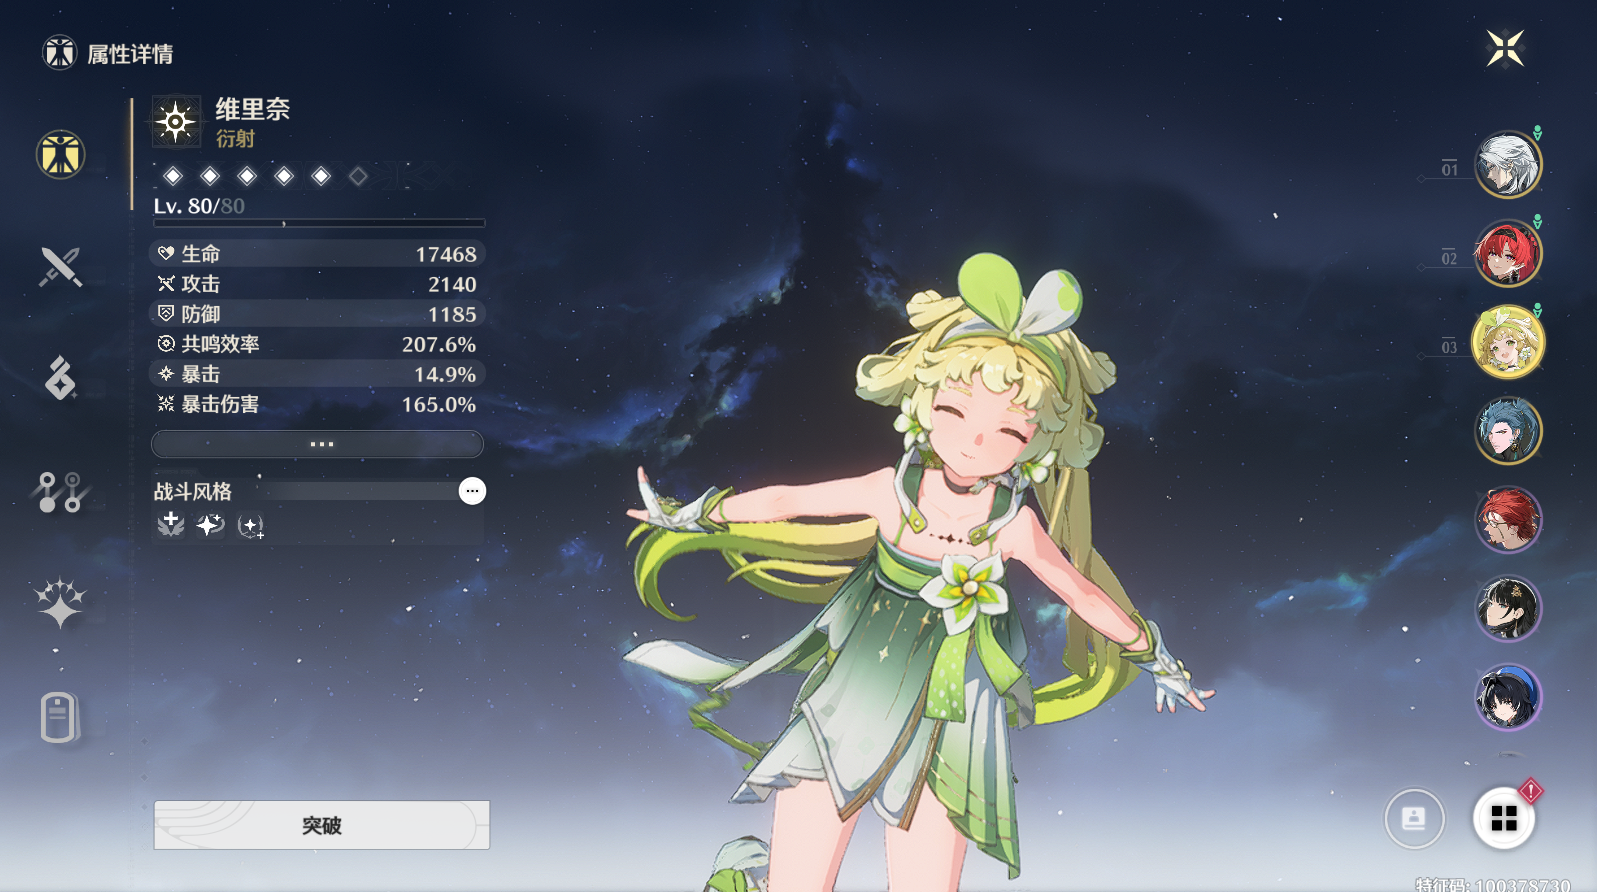Click the 防御 stat row showing 1185

318,314
